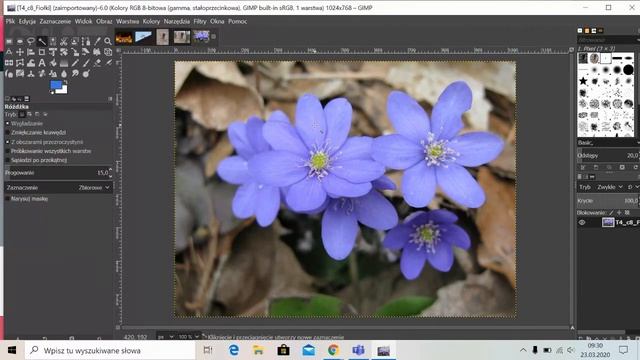640x360 pixels.
Task: Select the Ink tool
Action: 9,74
